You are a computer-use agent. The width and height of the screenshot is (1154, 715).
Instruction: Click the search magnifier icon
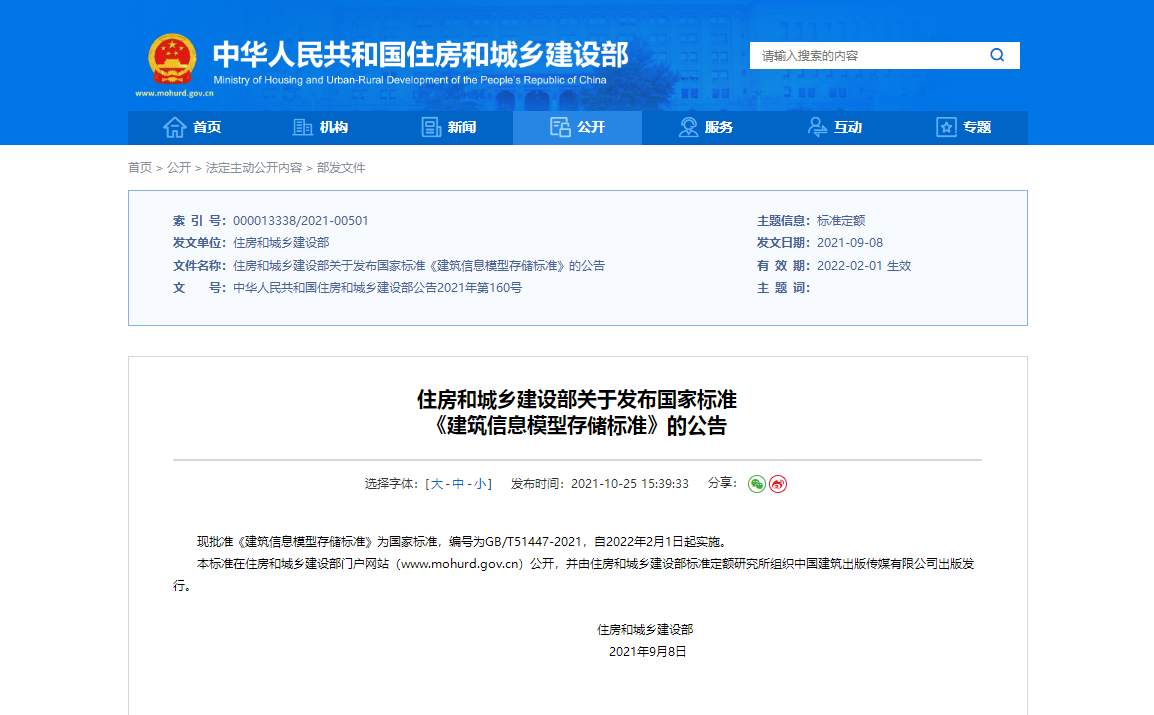(x=996, y=56)
